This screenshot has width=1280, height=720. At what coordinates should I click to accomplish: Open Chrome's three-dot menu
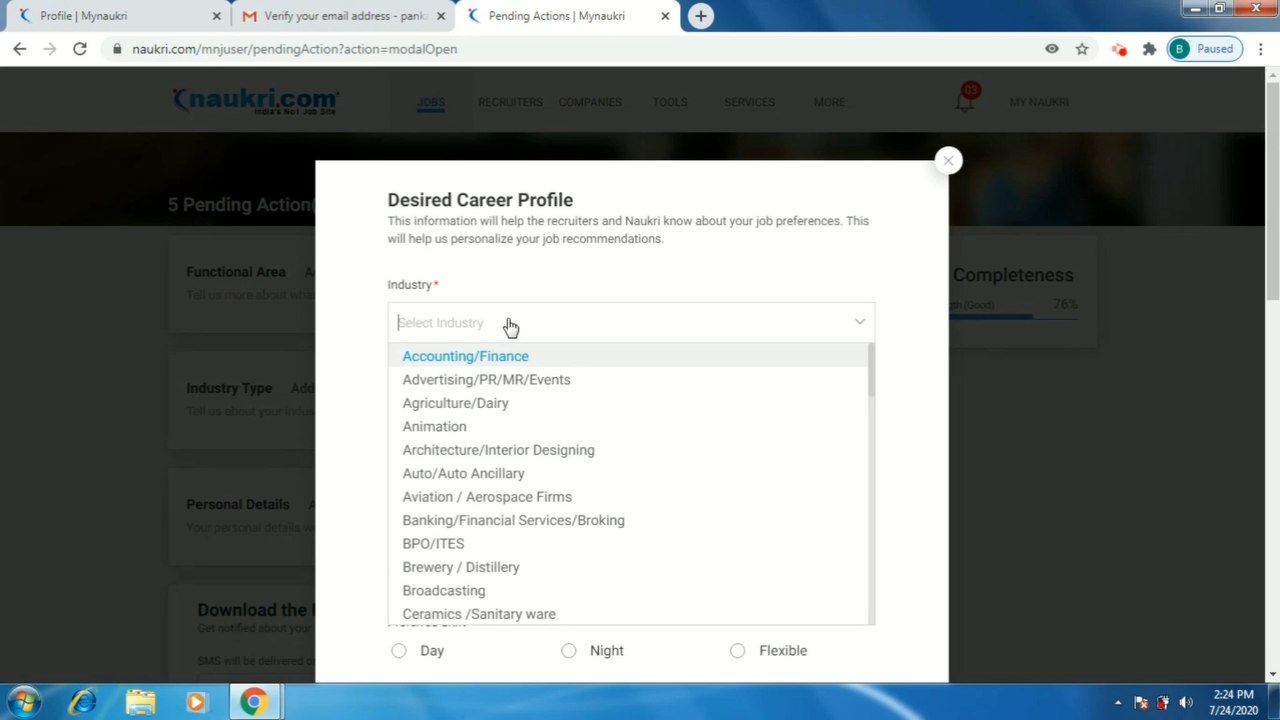[x=1261, y=49]
